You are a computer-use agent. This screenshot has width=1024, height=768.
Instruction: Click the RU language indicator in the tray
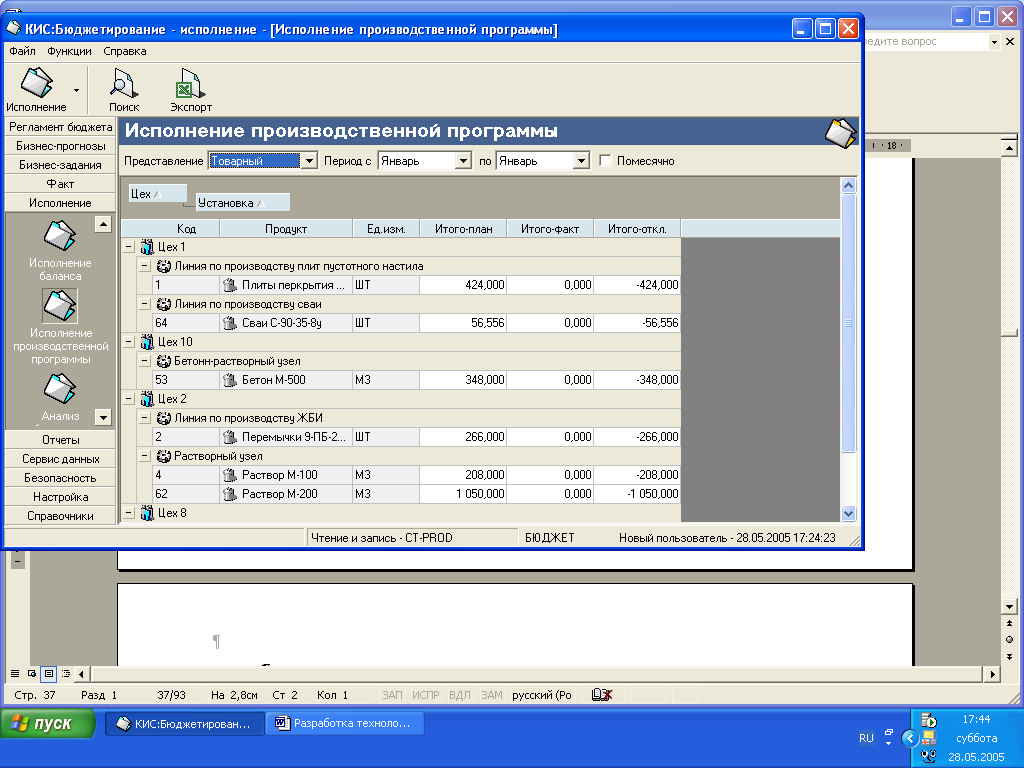pos(866,738)
